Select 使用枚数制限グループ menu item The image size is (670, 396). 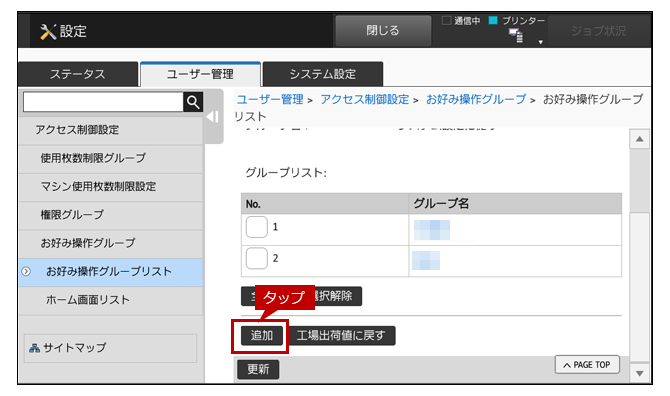[111, 158]
